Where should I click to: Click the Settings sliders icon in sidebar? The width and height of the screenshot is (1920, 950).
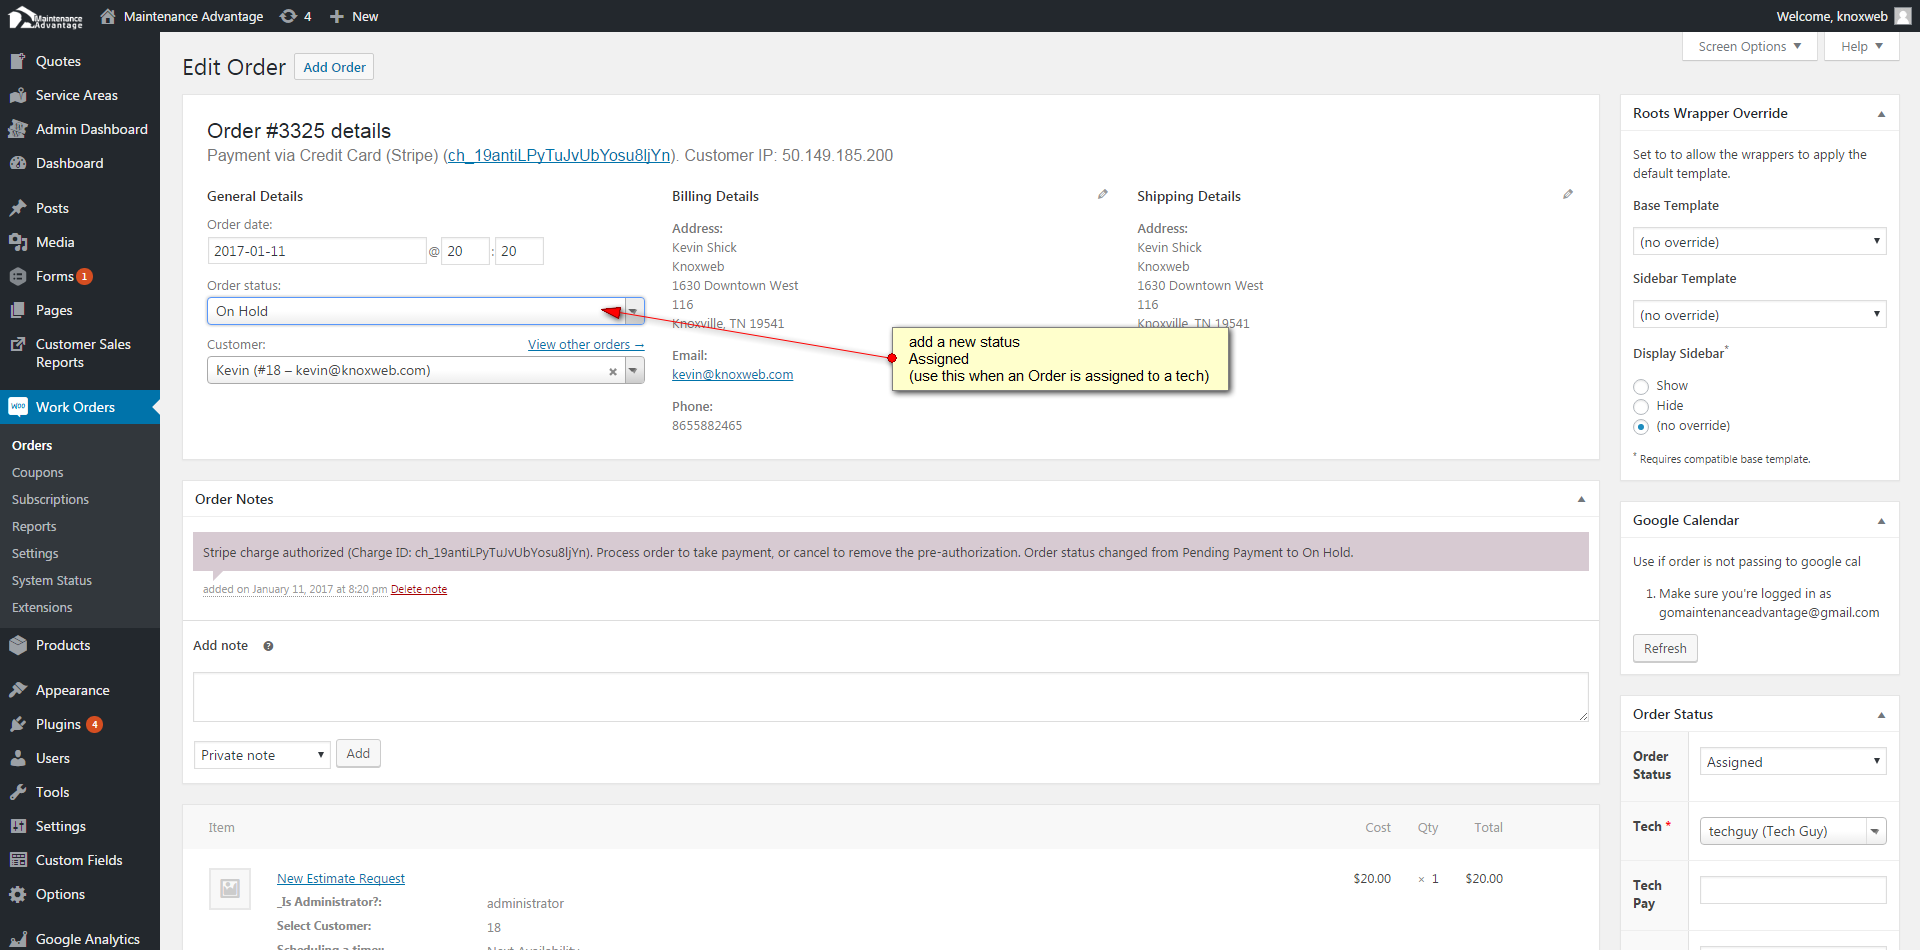coord(18,826)
